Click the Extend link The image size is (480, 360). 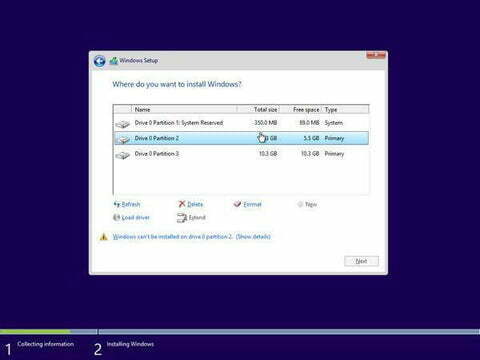coord(197,218)
